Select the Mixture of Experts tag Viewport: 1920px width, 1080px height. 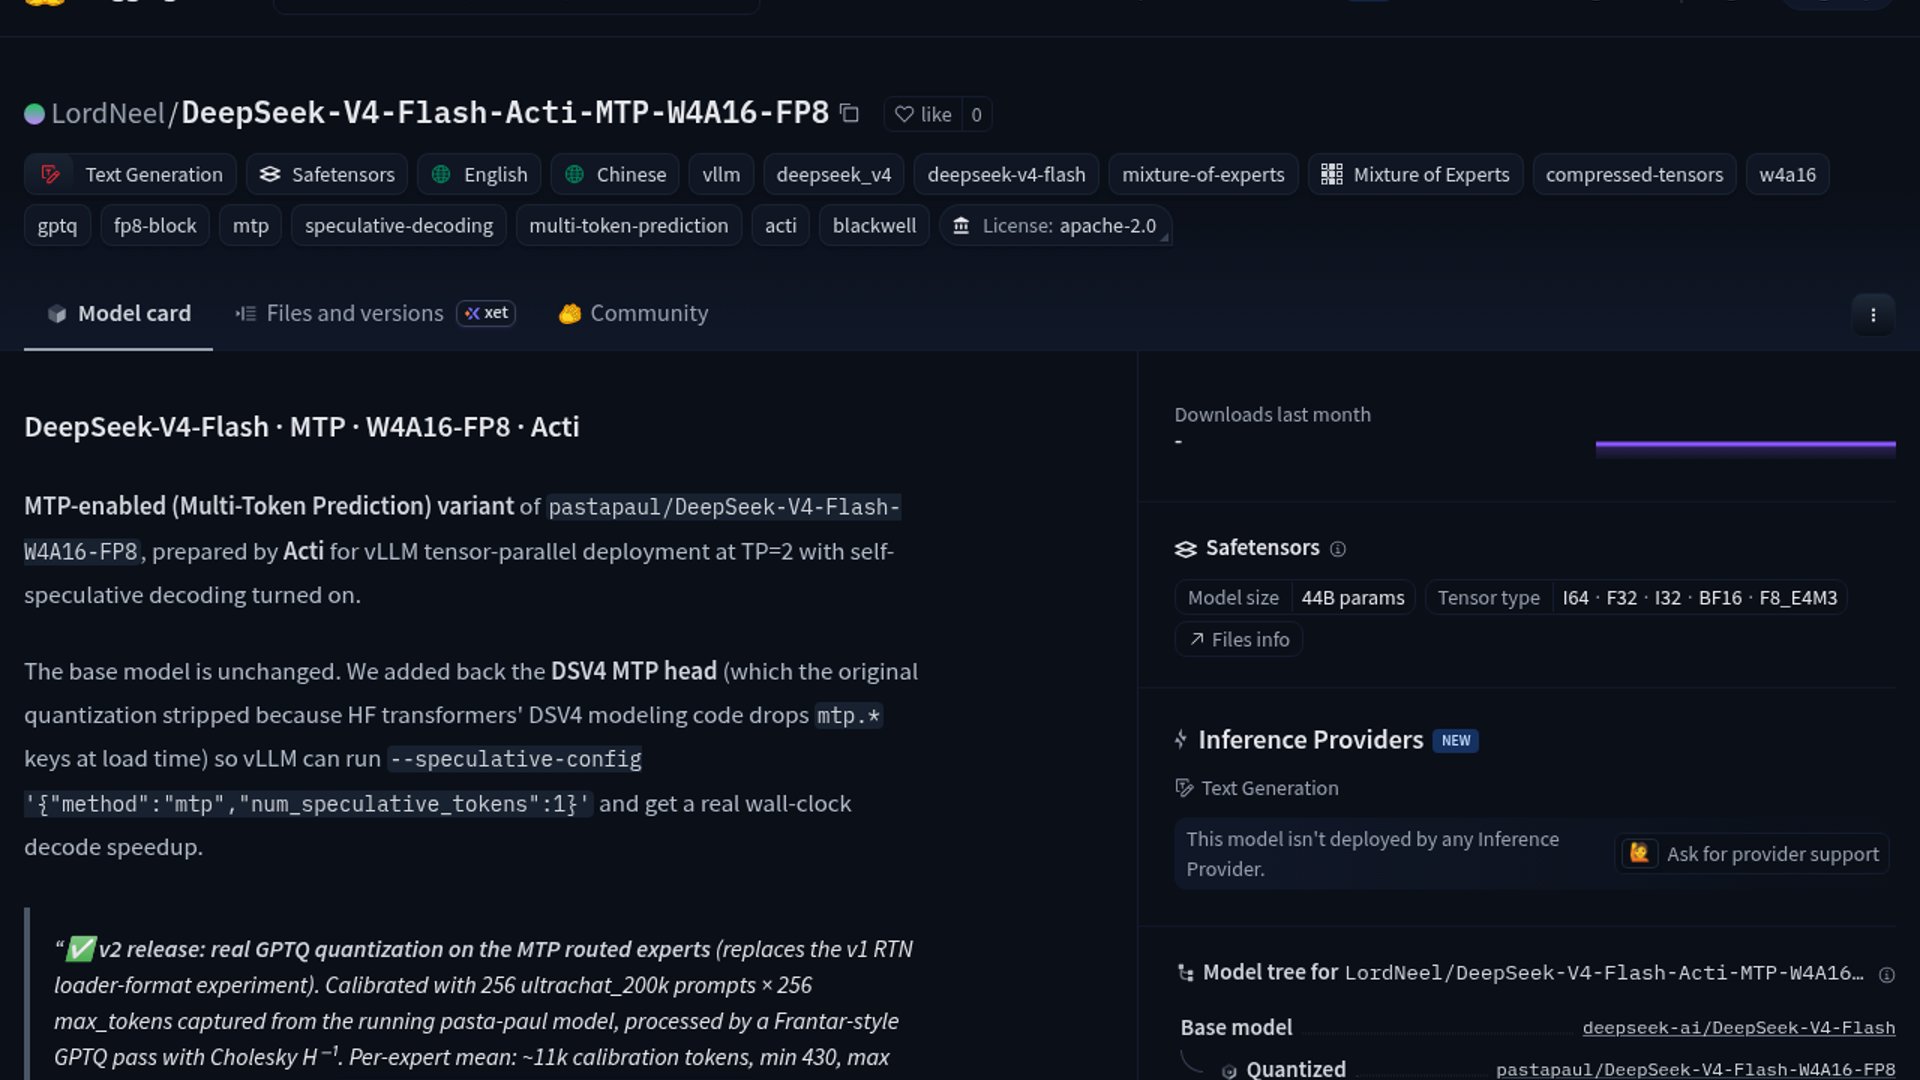pos(1415,174)
